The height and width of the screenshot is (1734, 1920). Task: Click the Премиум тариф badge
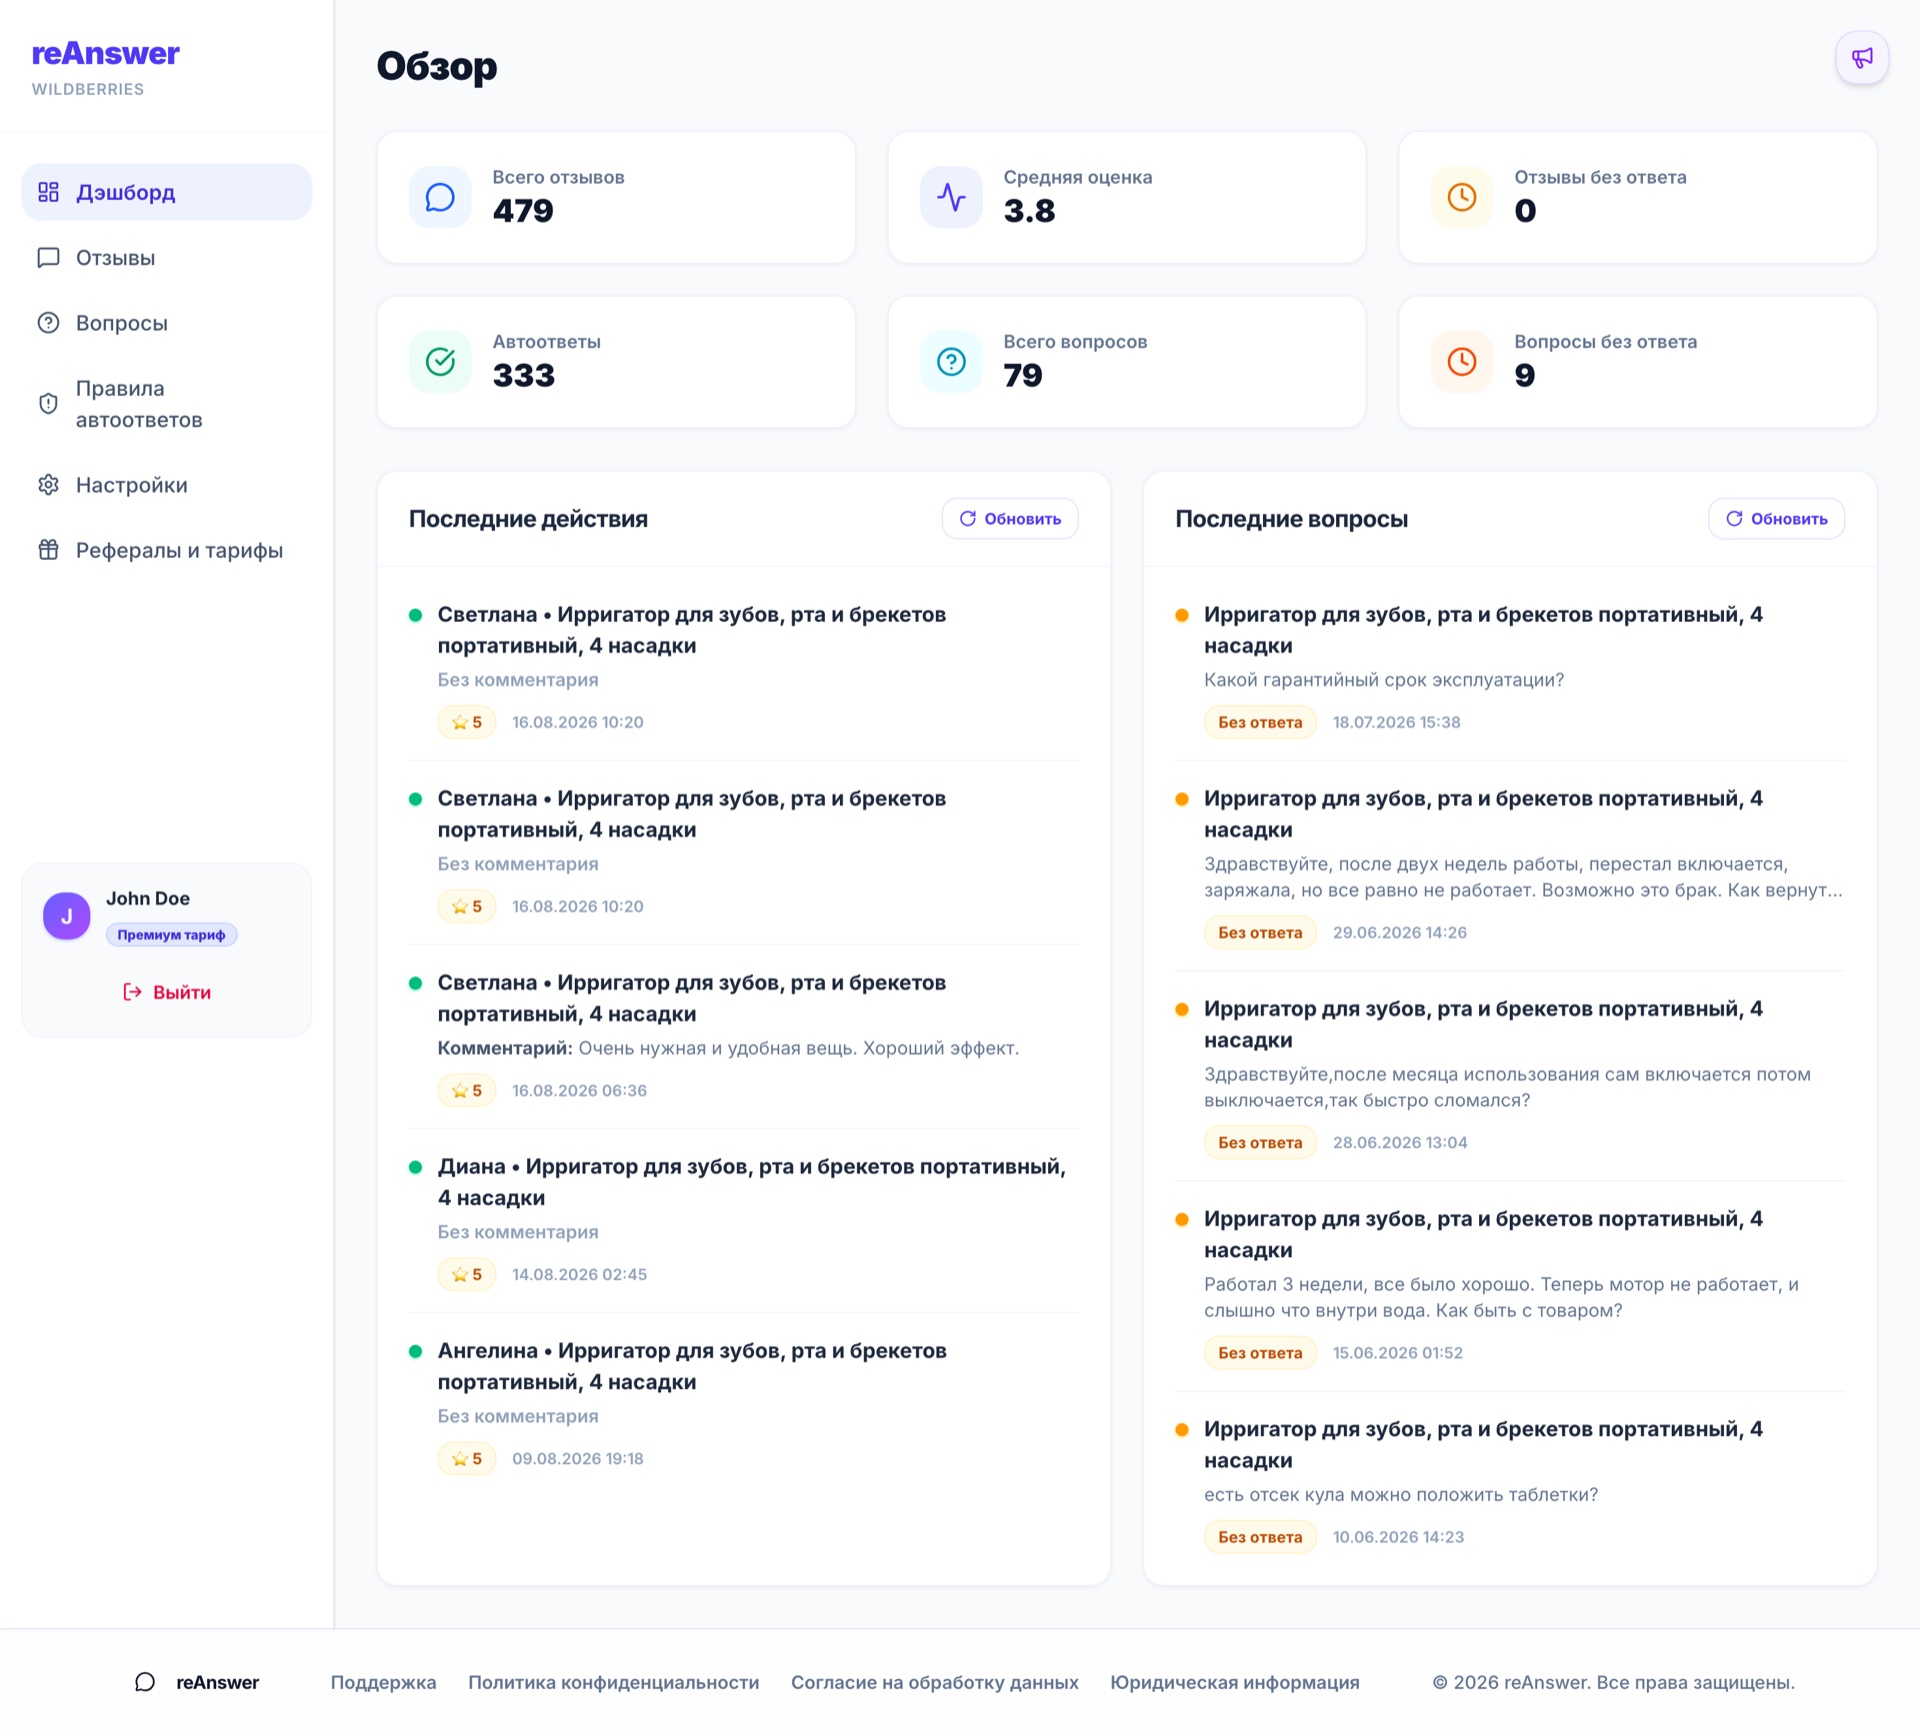172,935
